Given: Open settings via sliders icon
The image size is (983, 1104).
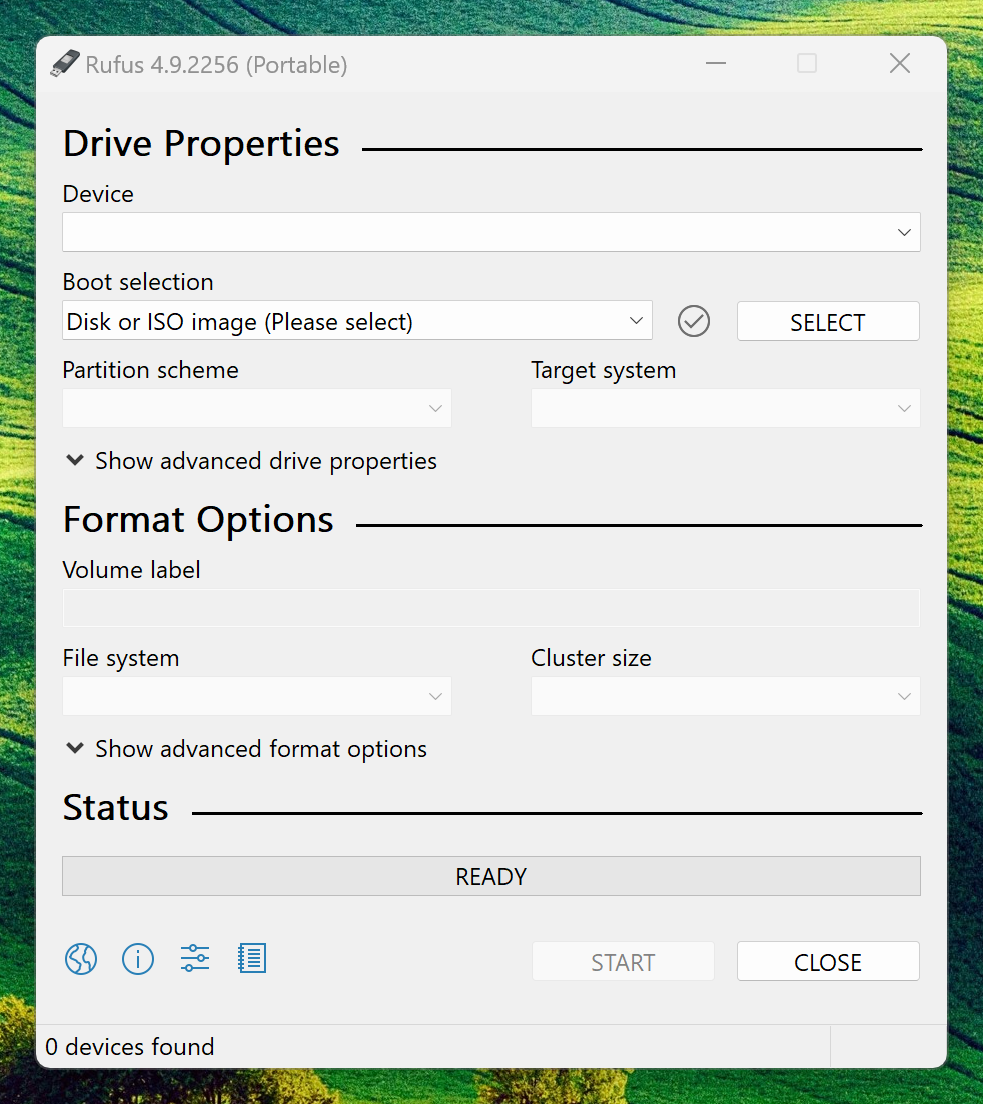Looking at the screenshot, I should 195,960.
